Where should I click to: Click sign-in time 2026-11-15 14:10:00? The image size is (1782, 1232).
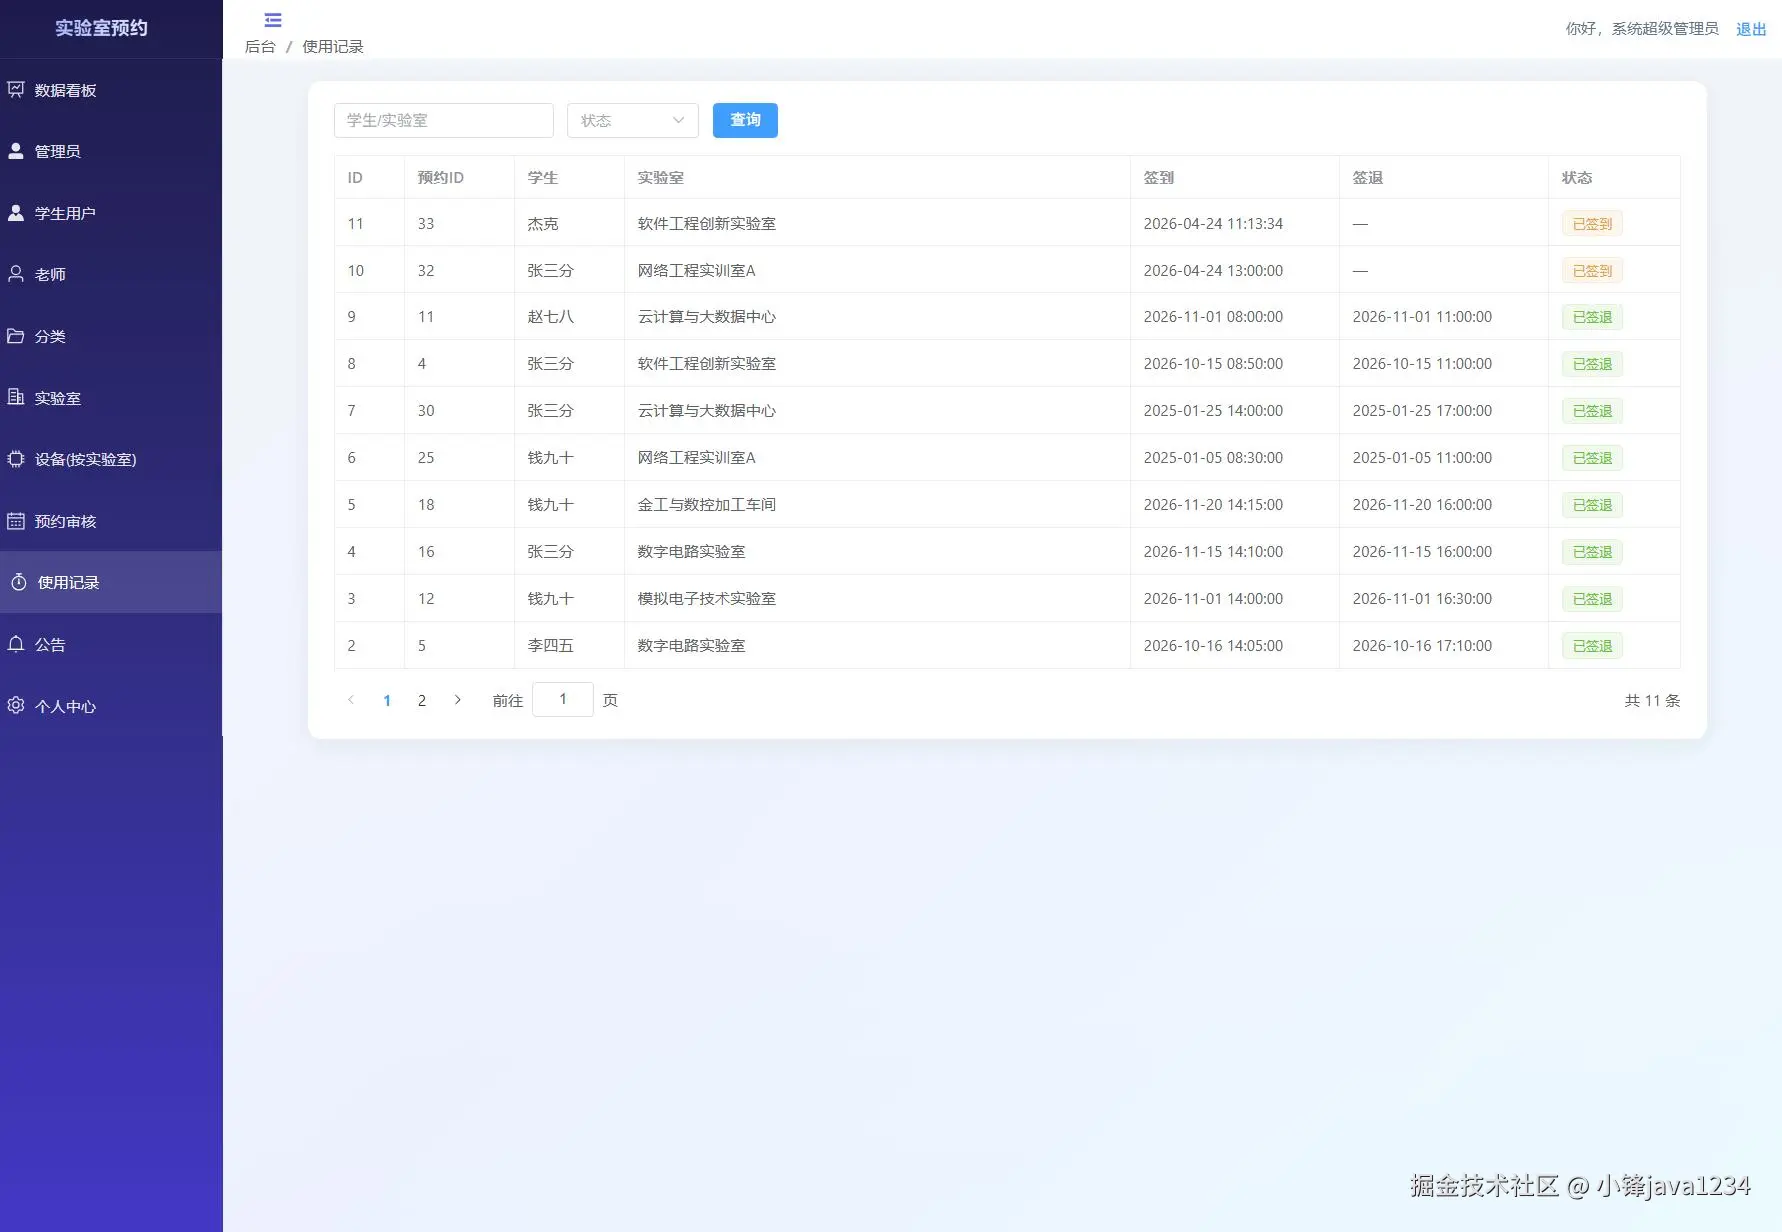pyautogui.click(x=1213, y=552)
